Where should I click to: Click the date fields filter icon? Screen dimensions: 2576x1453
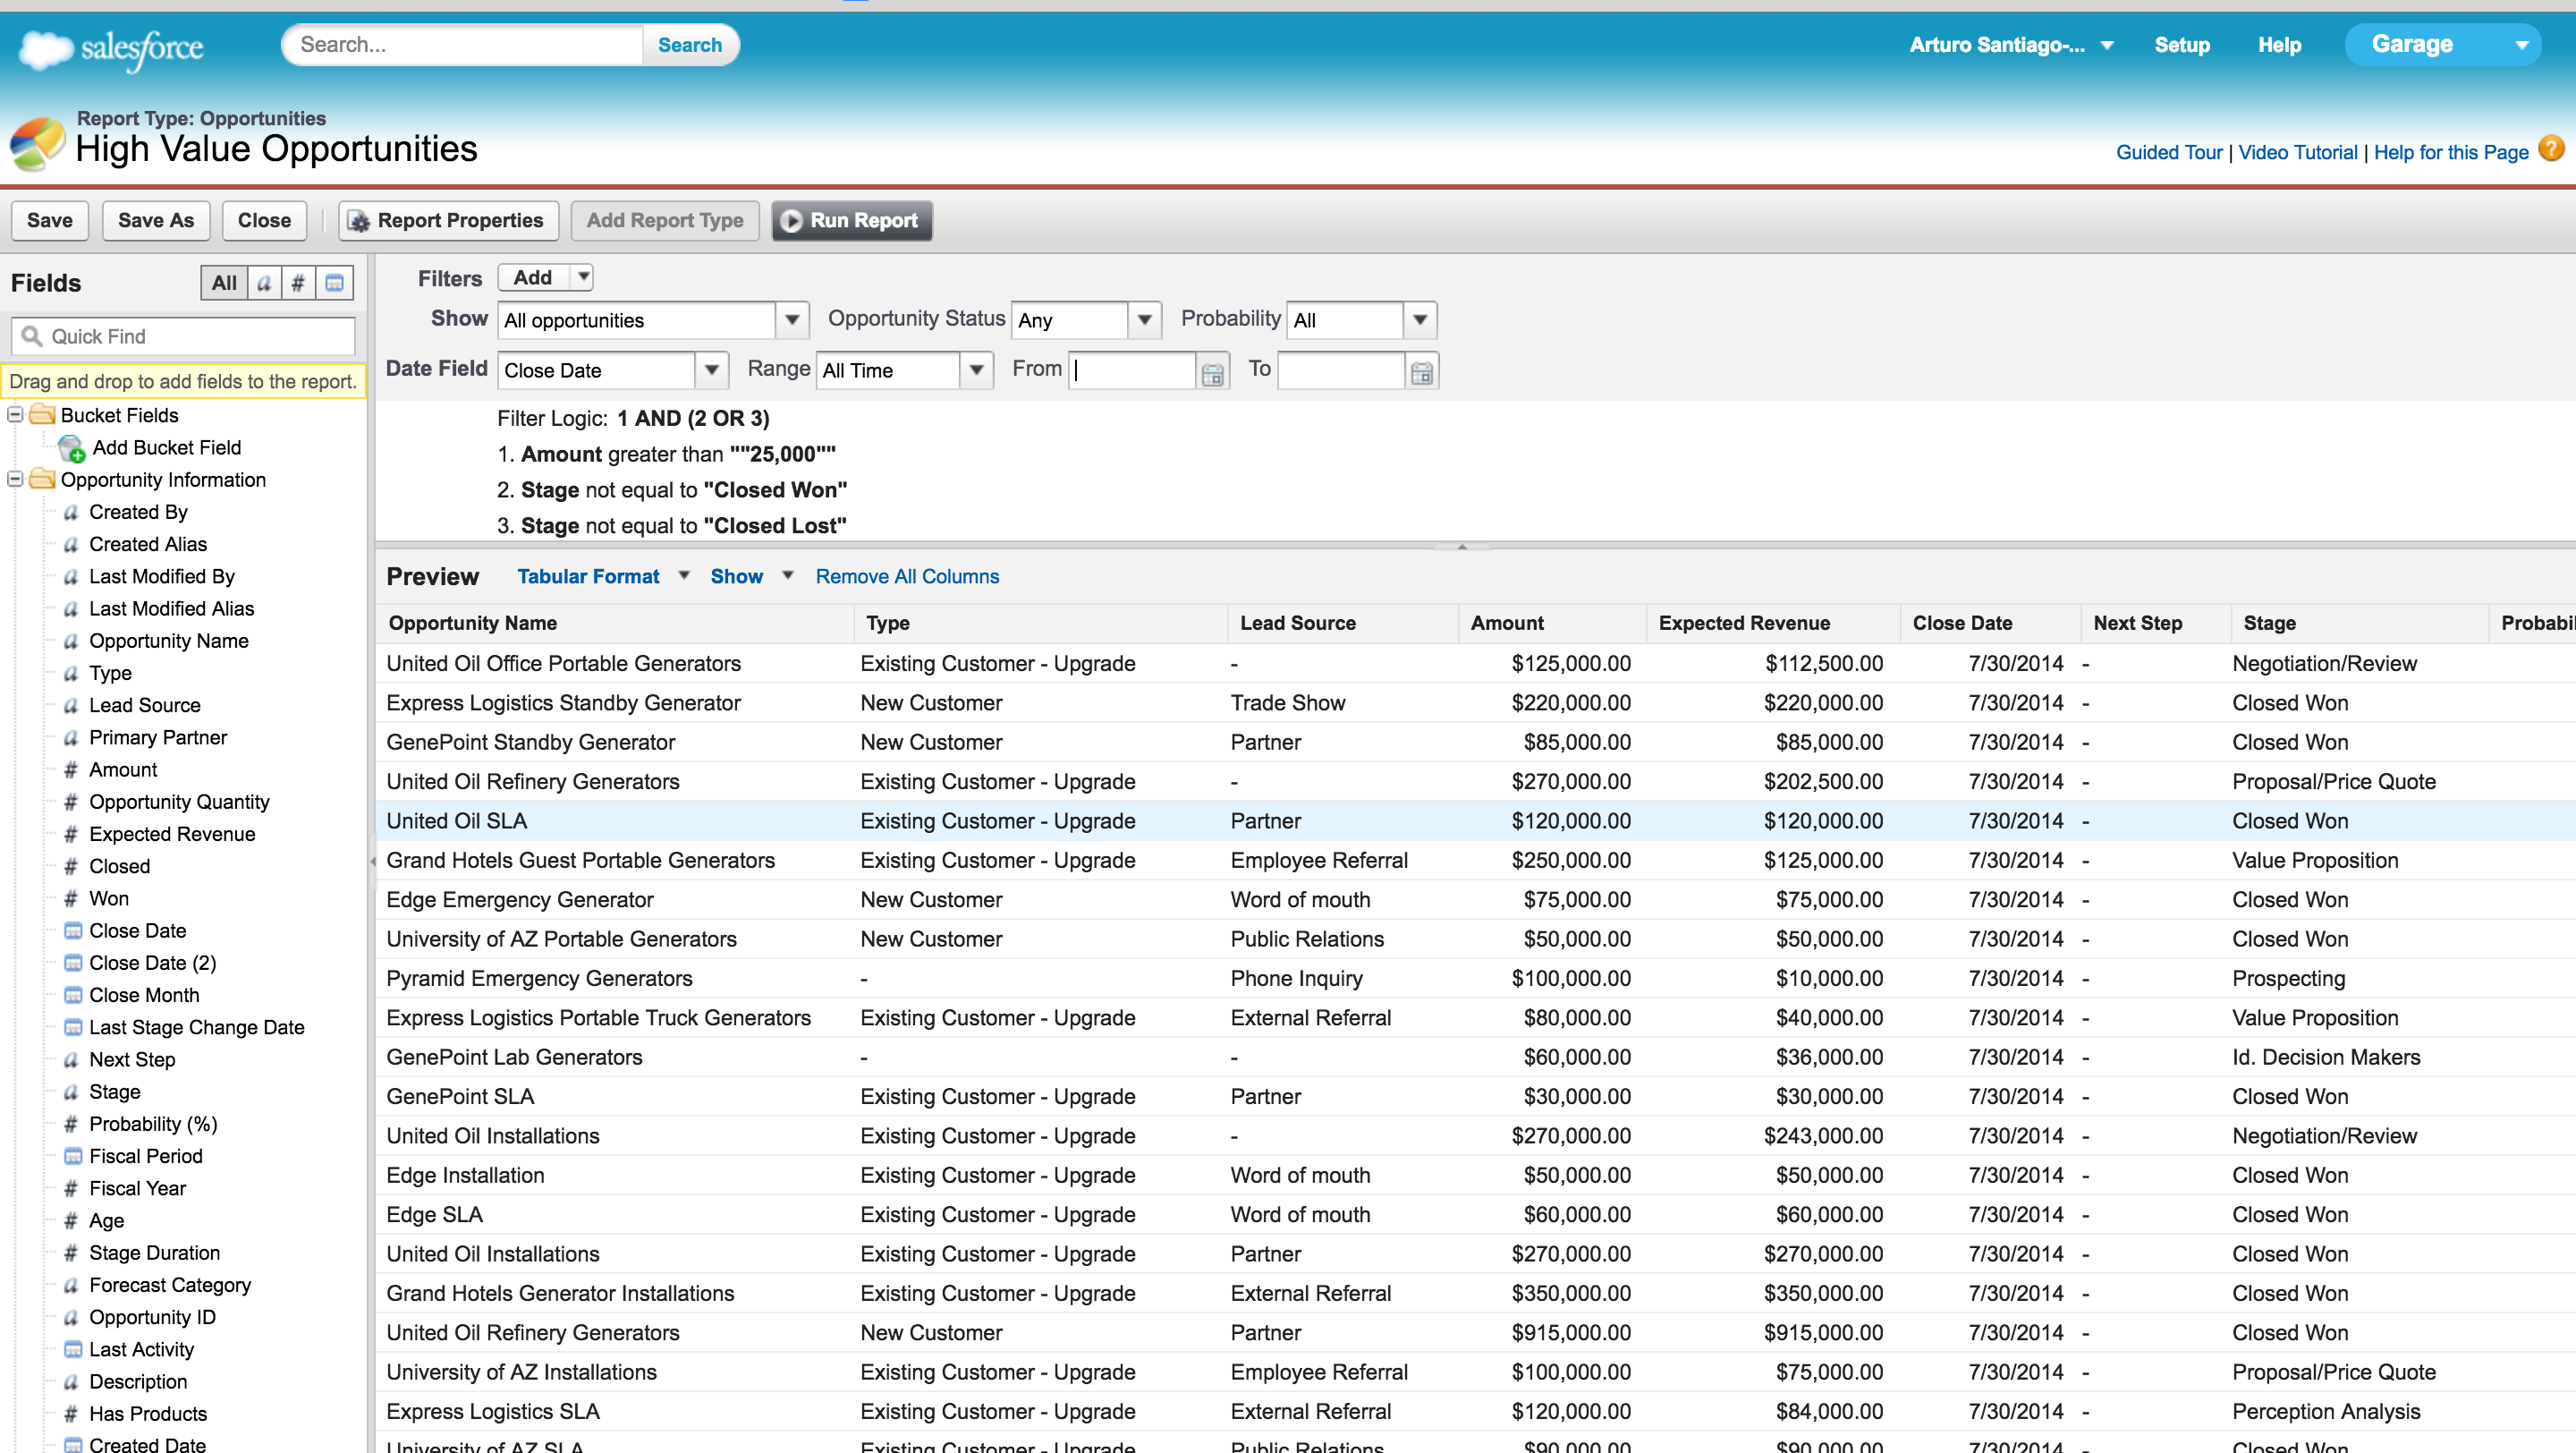pos(334,283)
